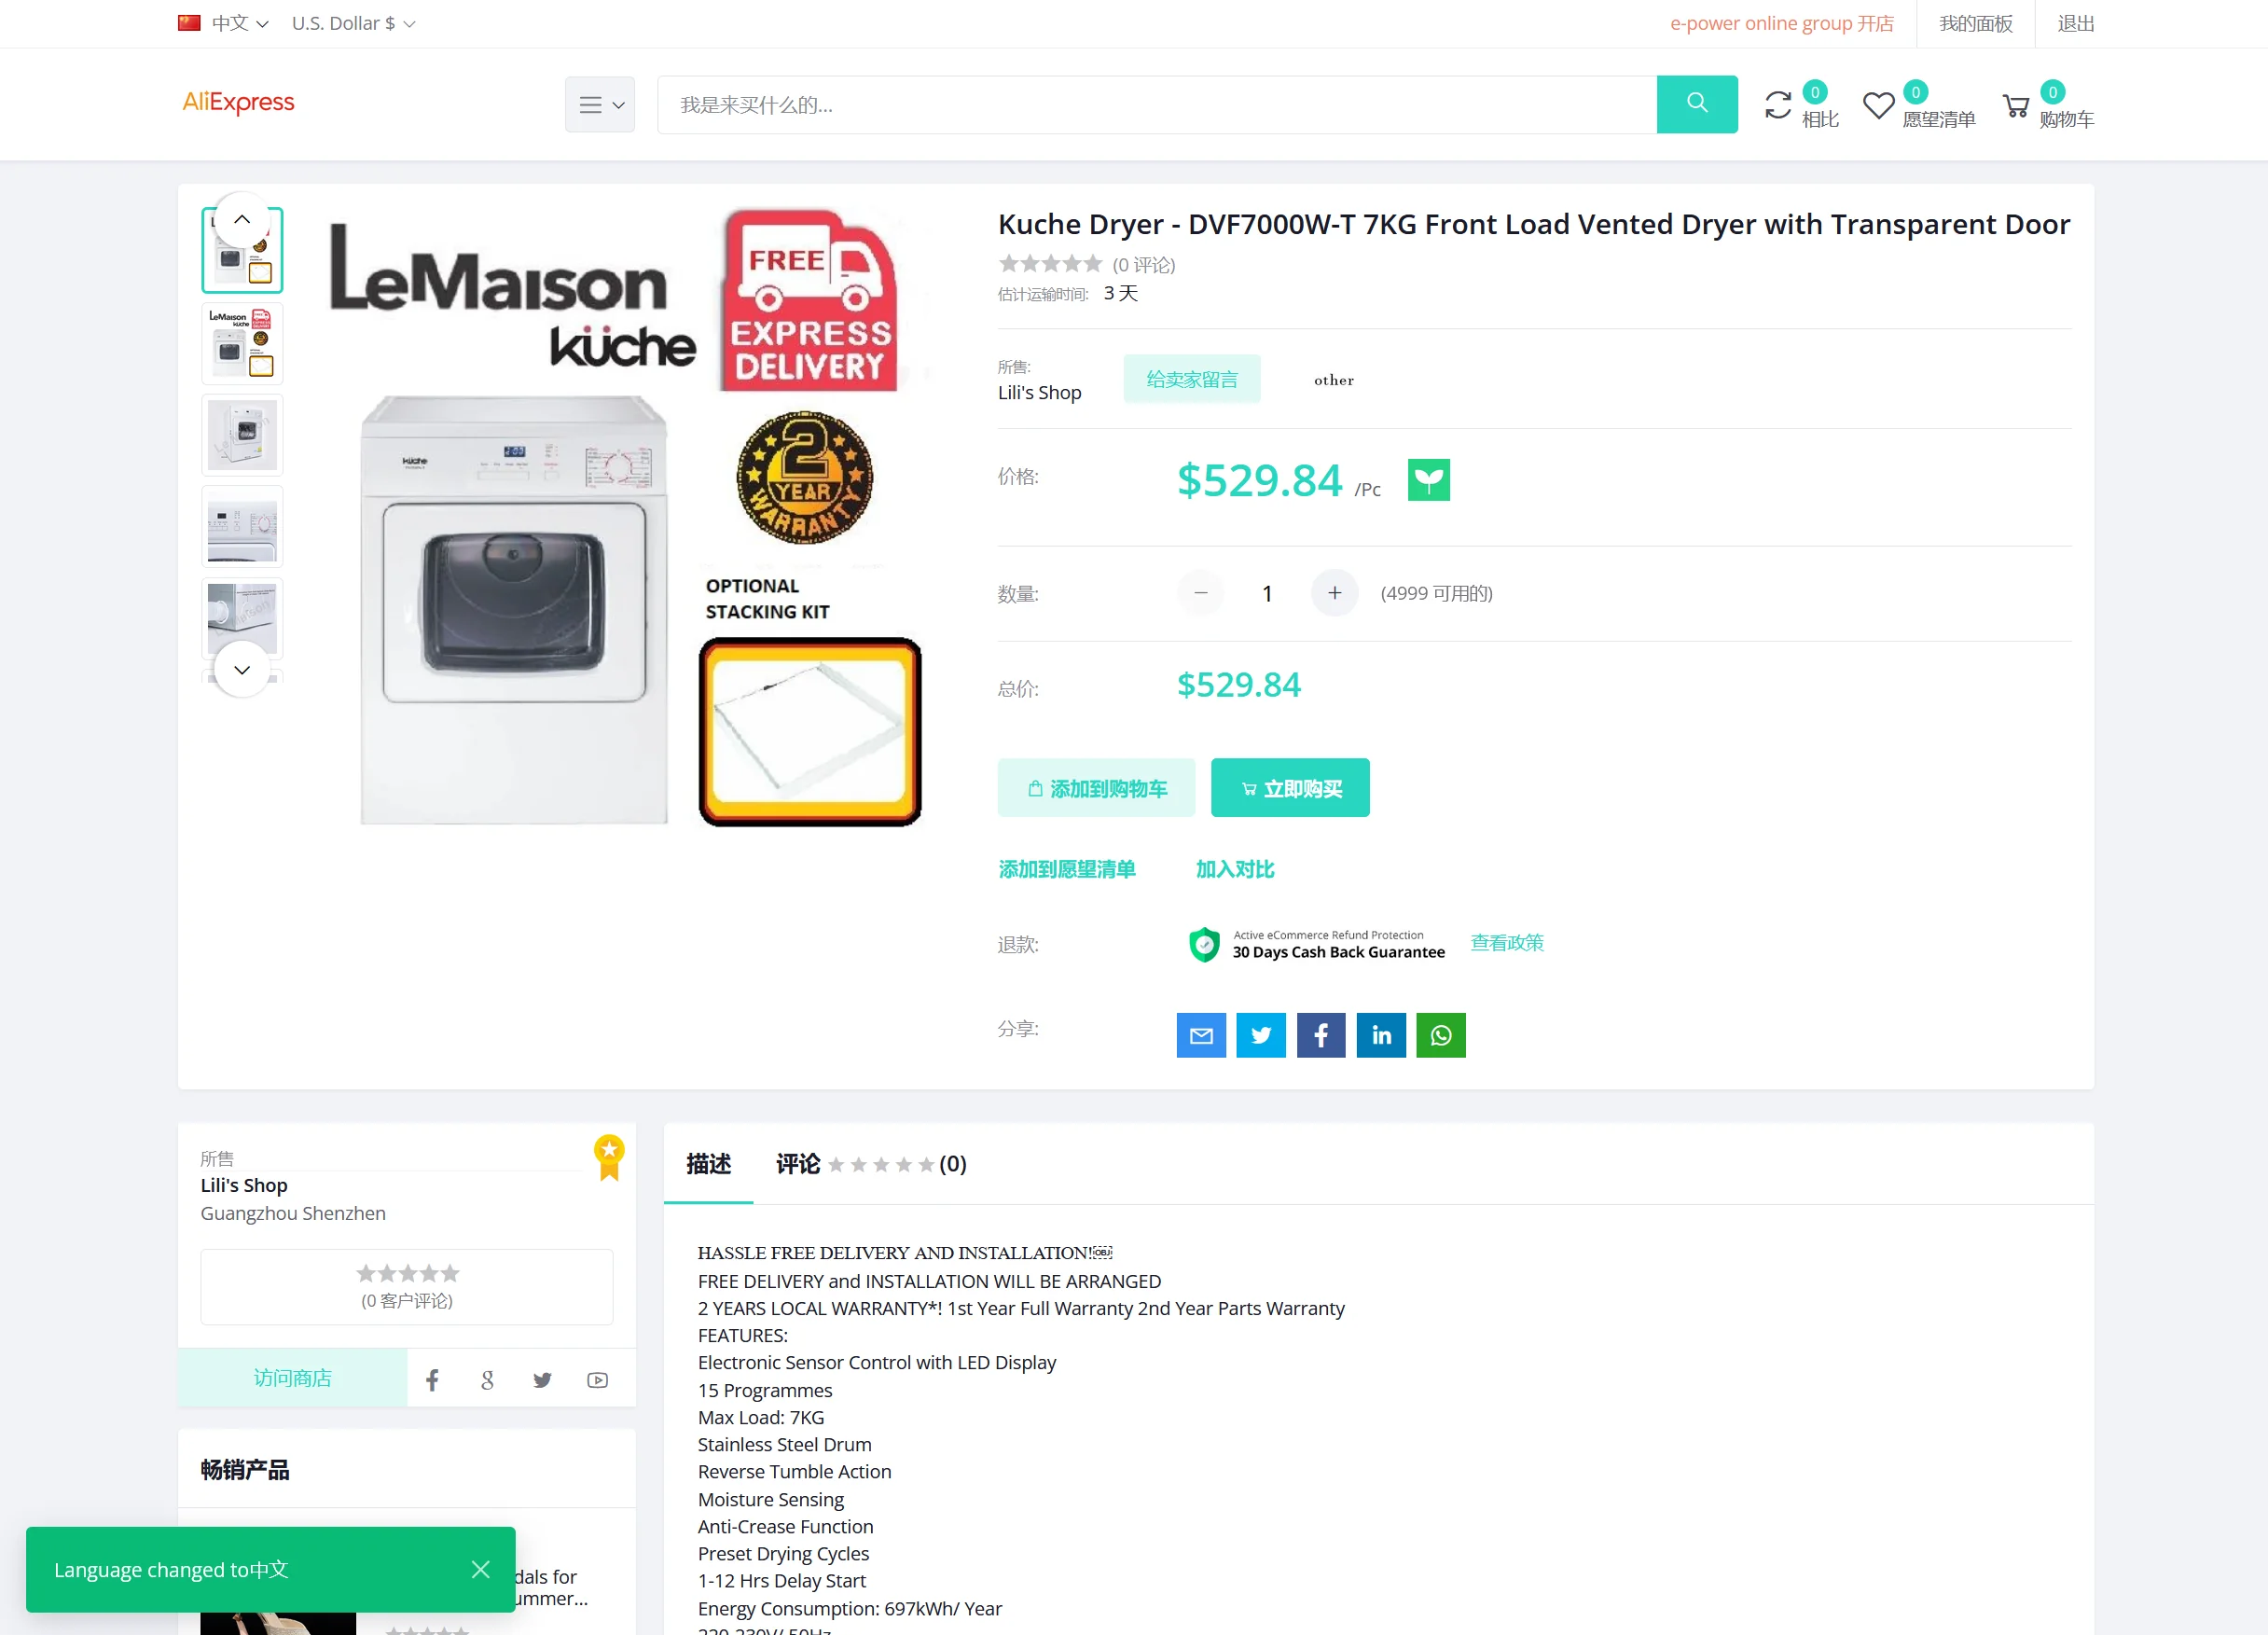This screenshot has width=2268, height=1635.
Task: Open seller's YouTube icon link
Action: click(597, 1380)
